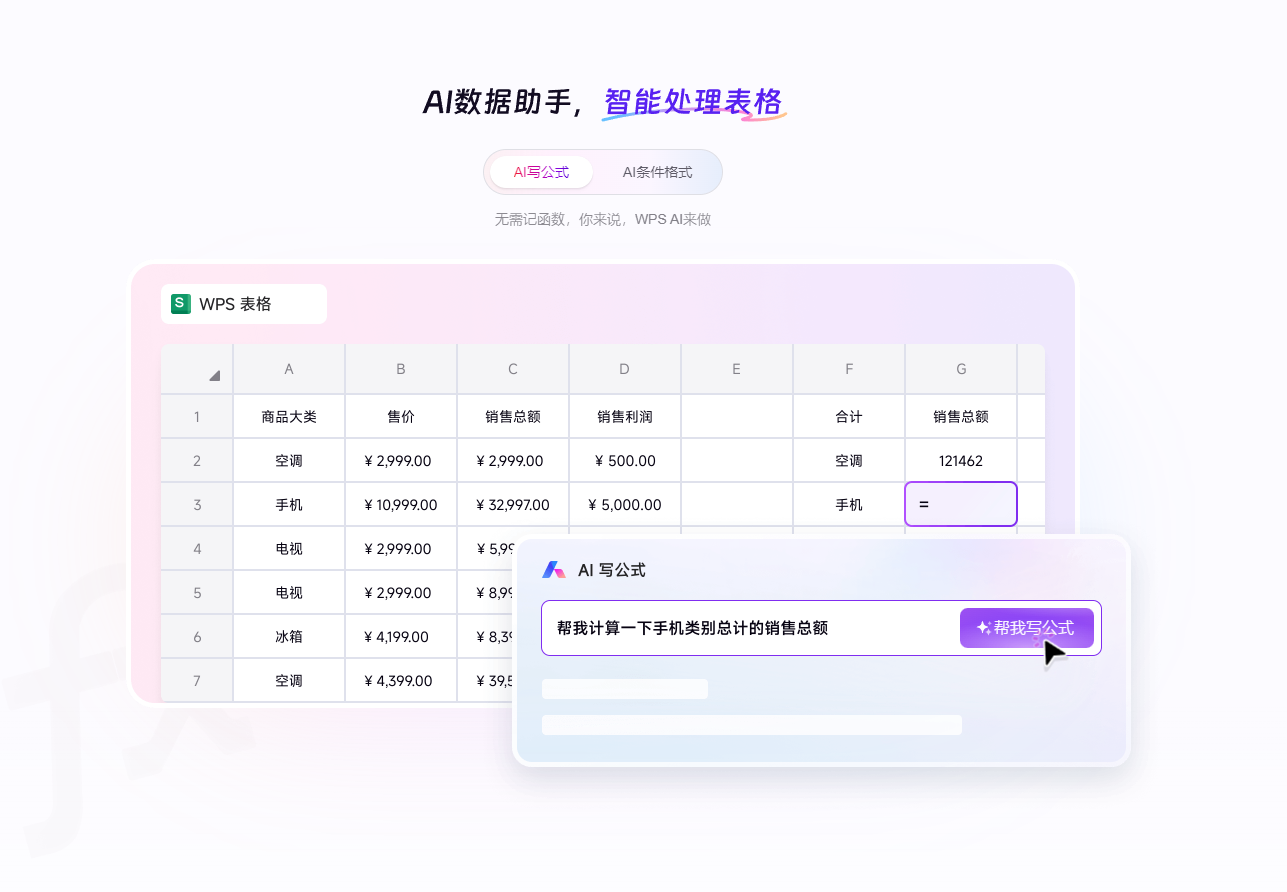Click the 空调 cell in row 2 column A
The image size is (1287, 892).
(x=289, y=461)
